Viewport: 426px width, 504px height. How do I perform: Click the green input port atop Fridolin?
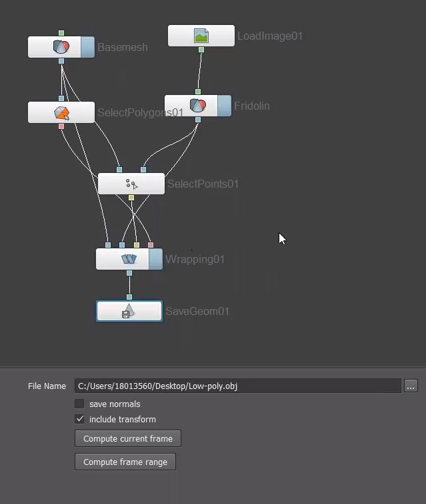coord(198,92)
